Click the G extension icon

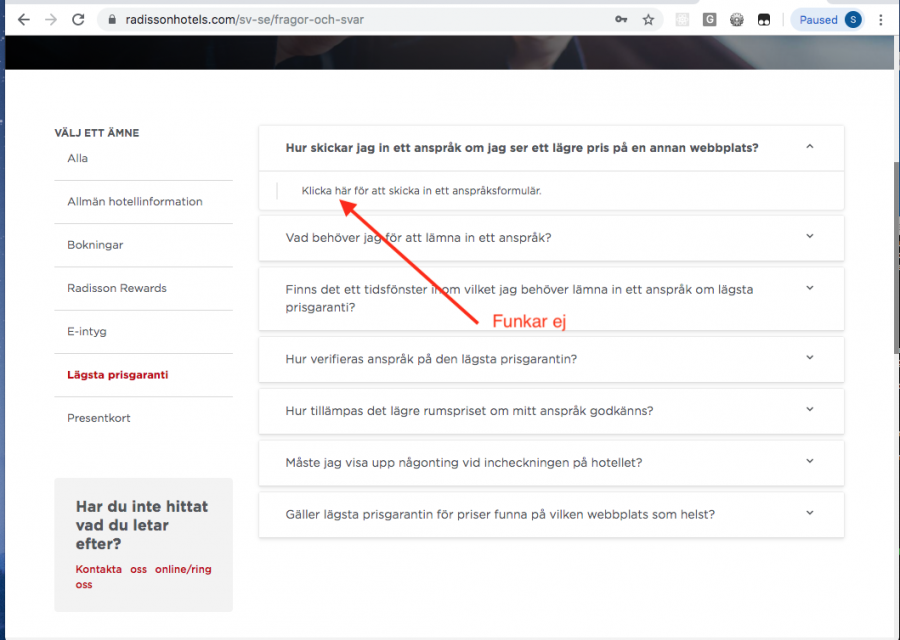[x=709, y=19]
